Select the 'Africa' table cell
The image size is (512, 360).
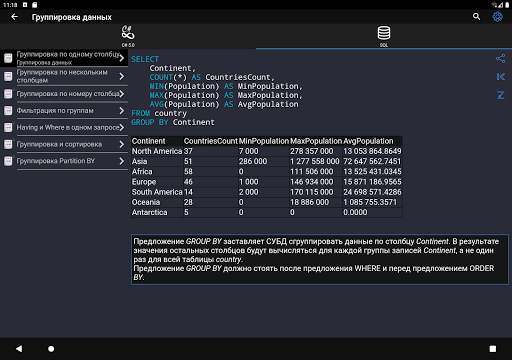click(x=142, y=172)
